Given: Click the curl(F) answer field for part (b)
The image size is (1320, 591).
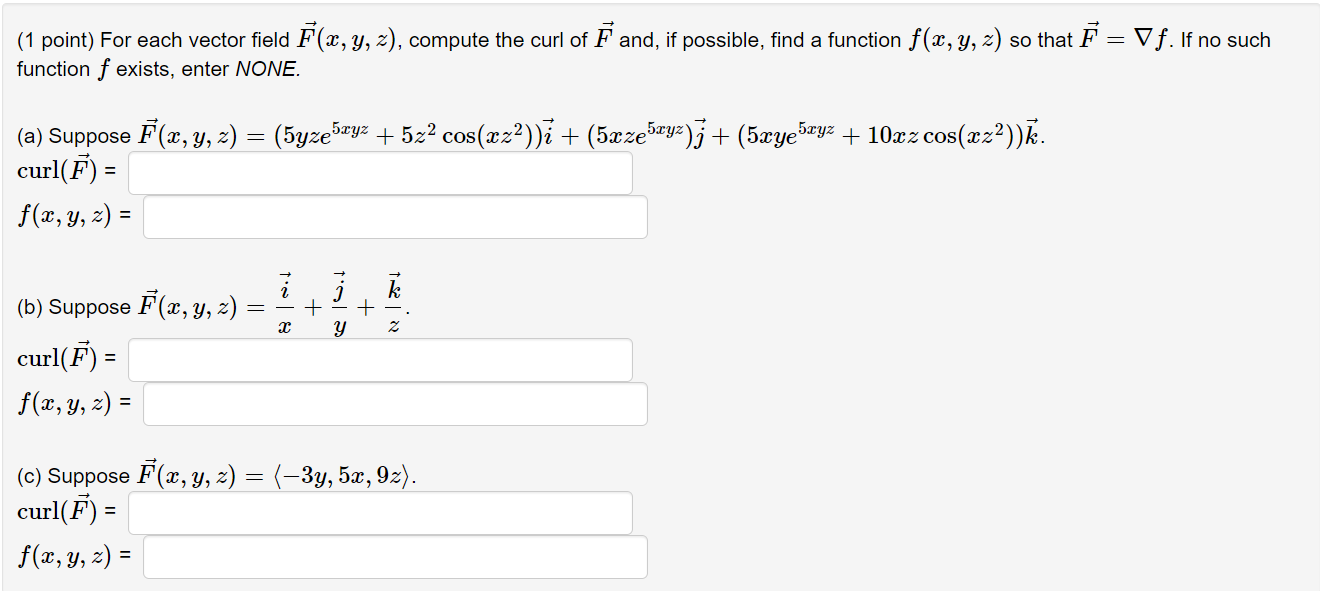Looking at the screenshot, I should click(380, 359).
